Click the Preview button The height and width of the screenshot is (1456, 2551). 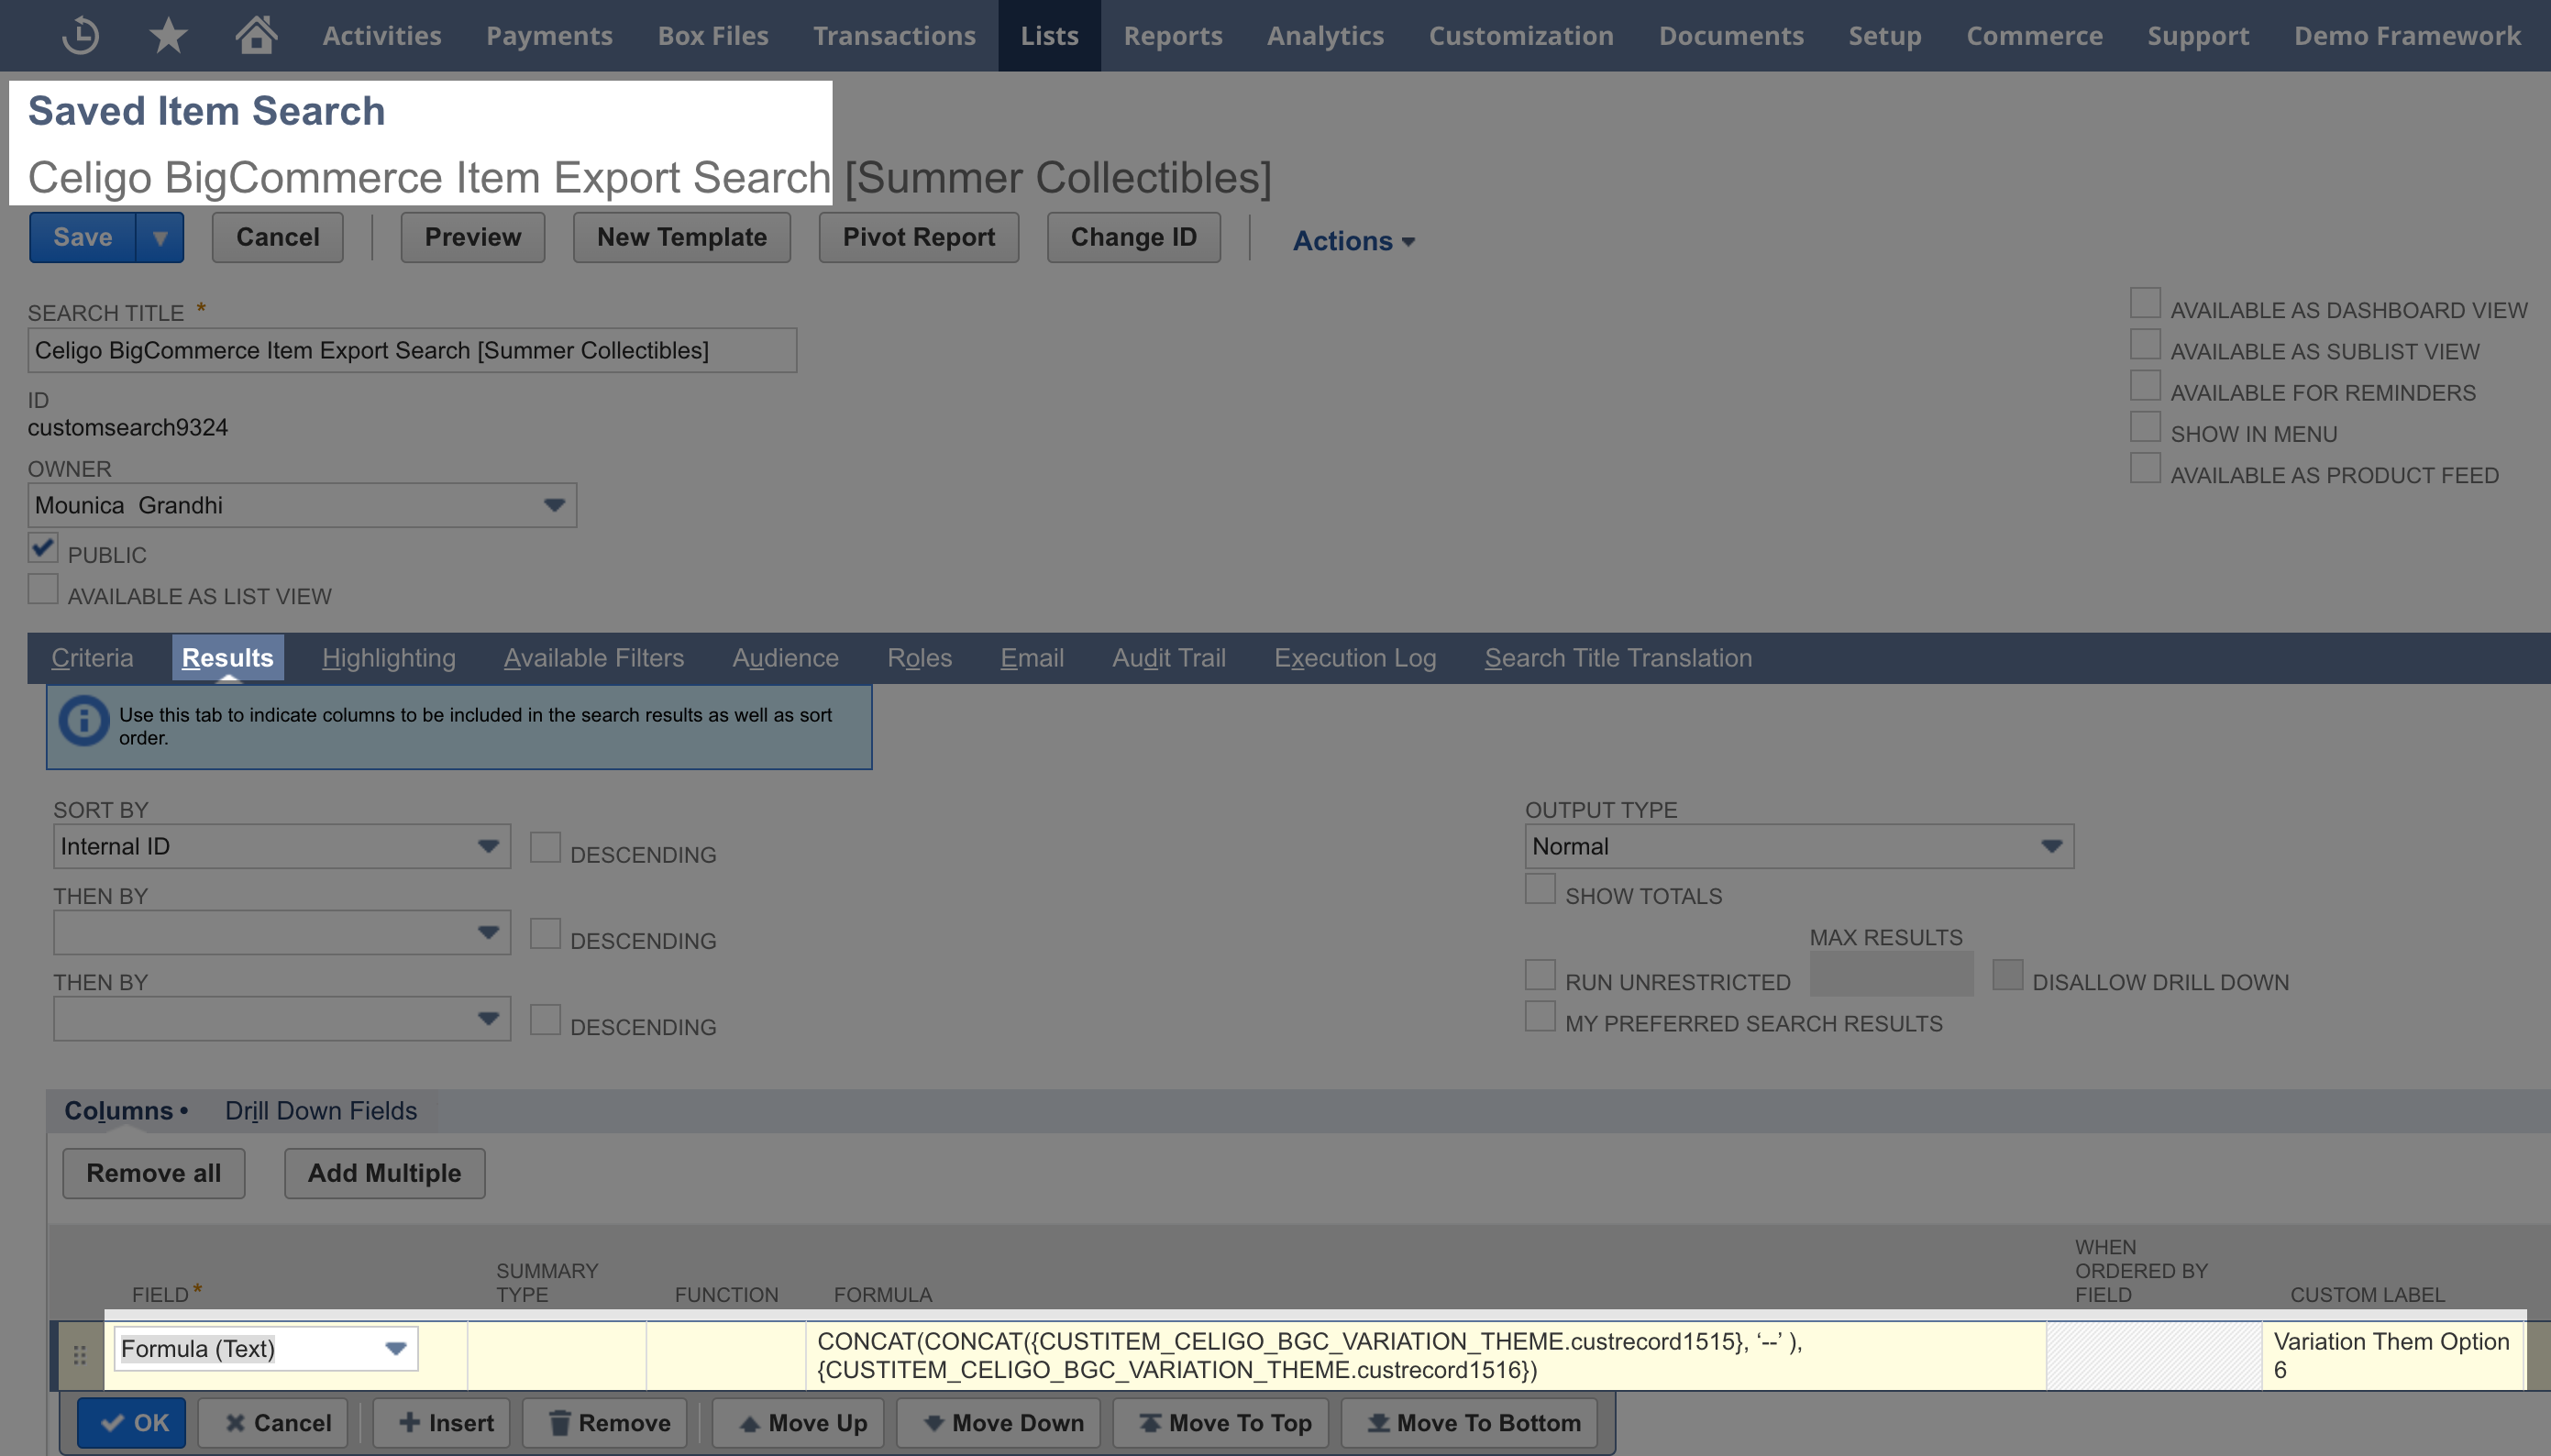[x=473, y=237]
